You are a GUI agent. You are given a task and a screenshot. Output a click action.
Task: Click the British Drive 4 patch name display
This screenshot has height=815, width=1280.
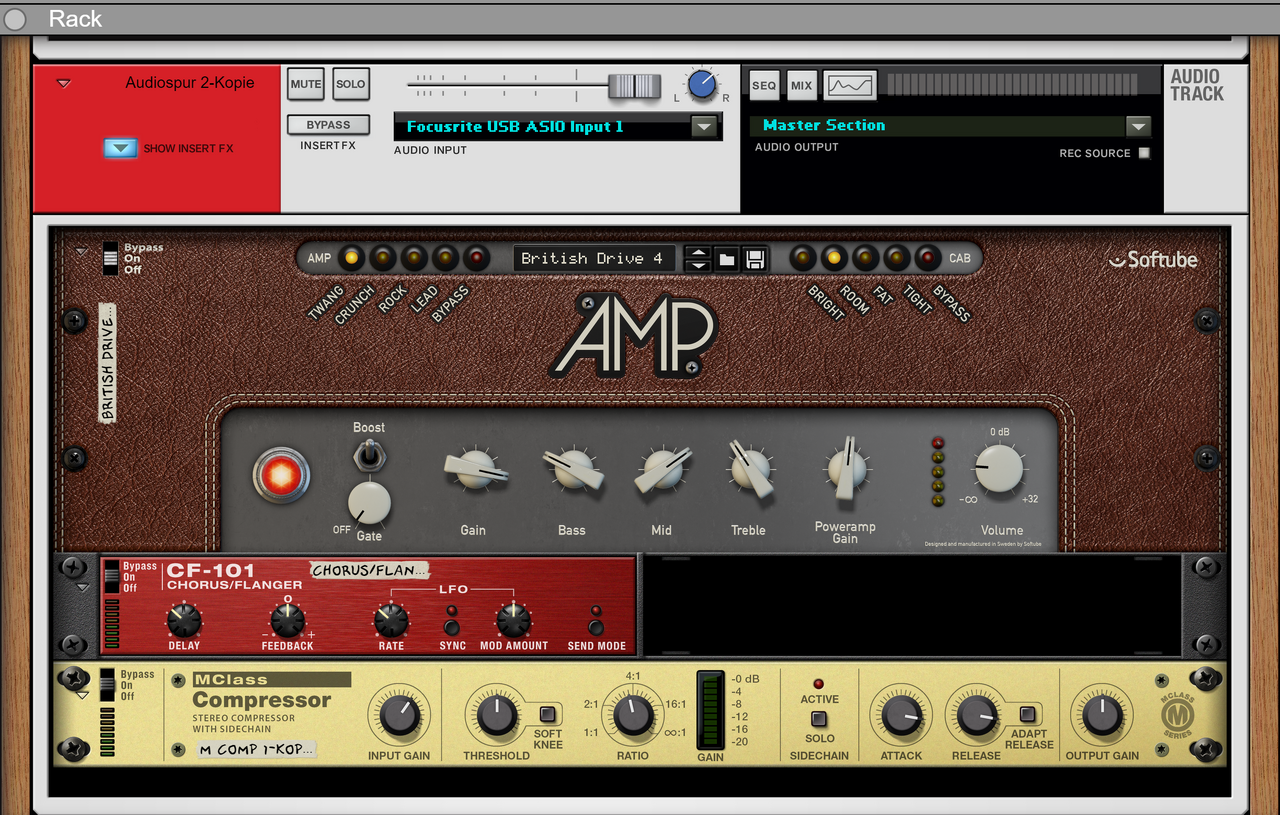tap(593, 258)
